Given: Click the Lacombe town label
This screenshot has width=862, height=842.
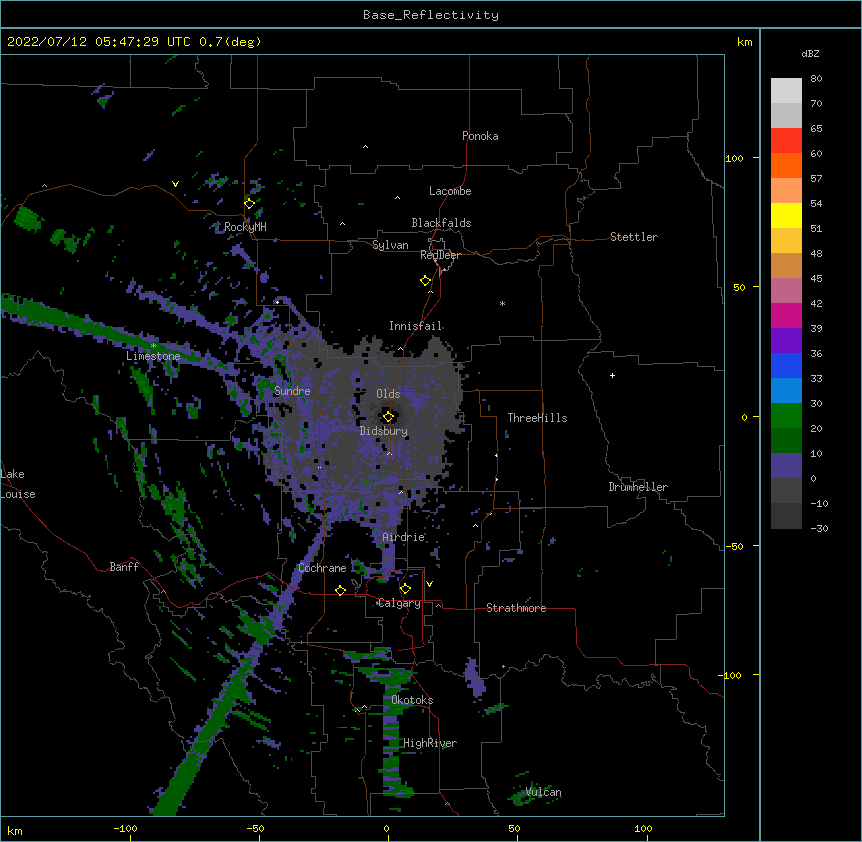Looking at the screenshot, I should [450, 191].
